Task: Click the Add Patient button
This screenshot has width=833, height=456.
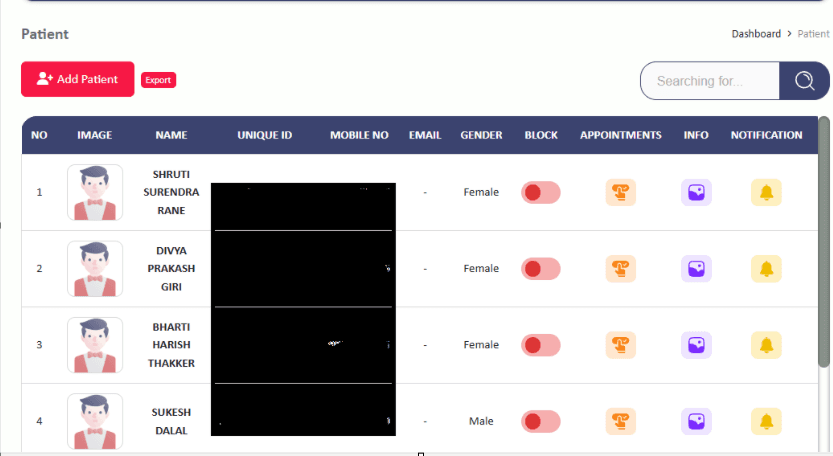Action: tap(78, 79)
